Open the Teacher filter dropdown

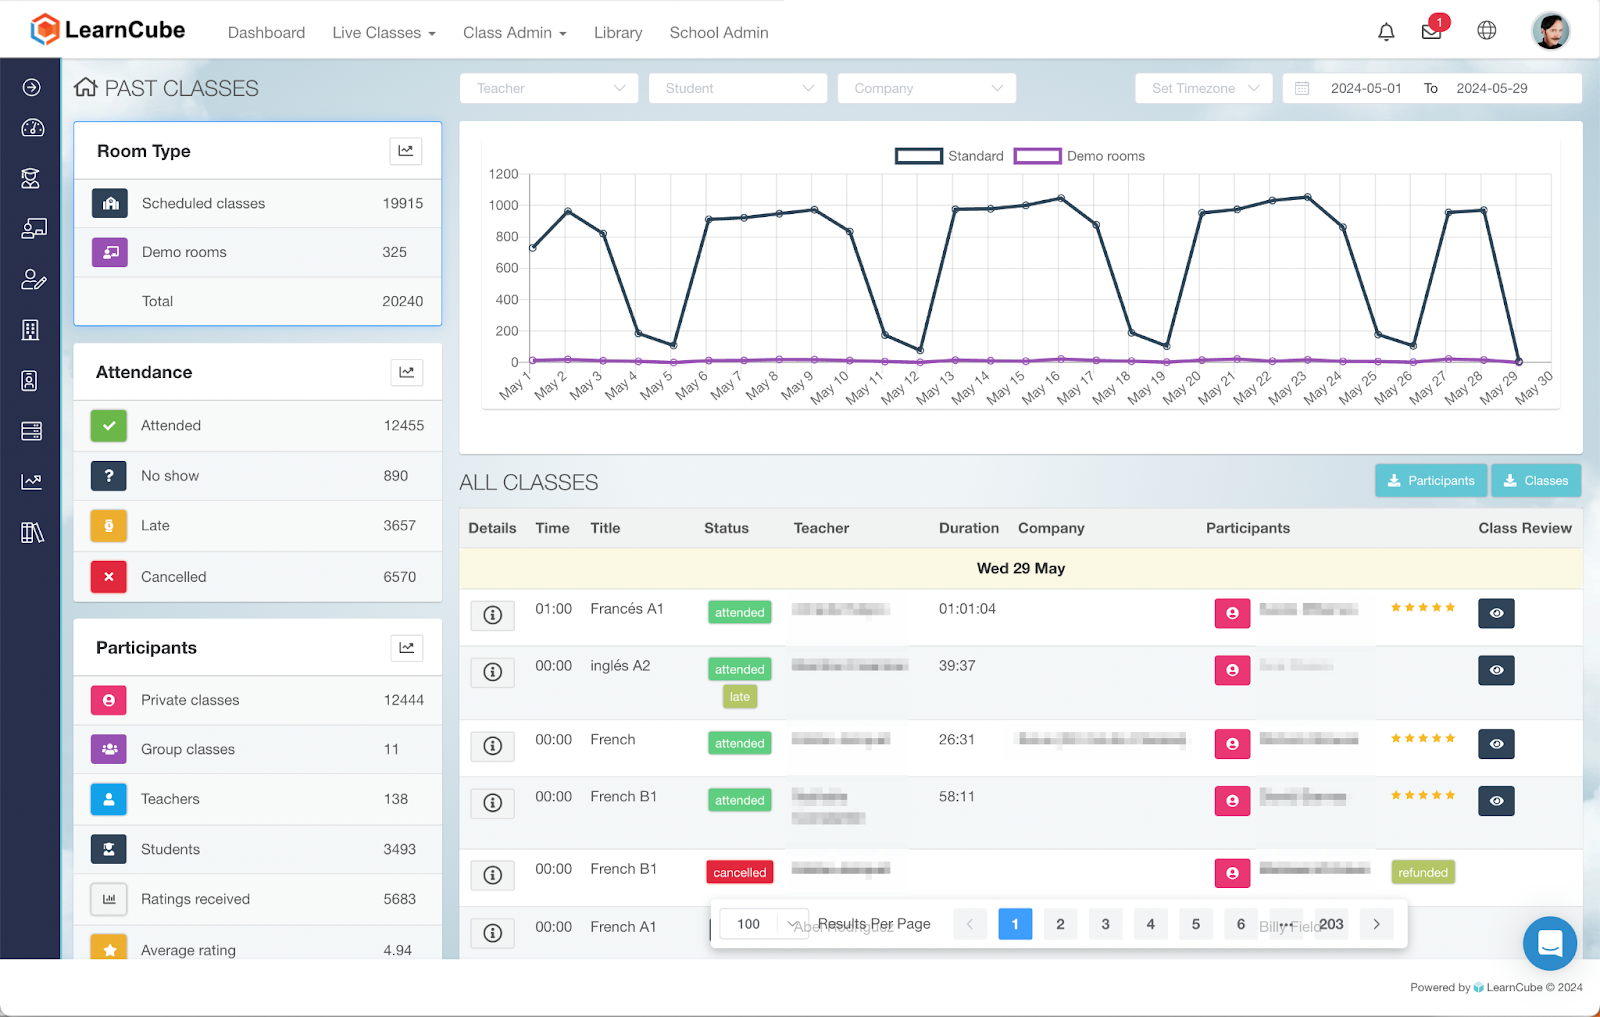(x=548, y=88)
